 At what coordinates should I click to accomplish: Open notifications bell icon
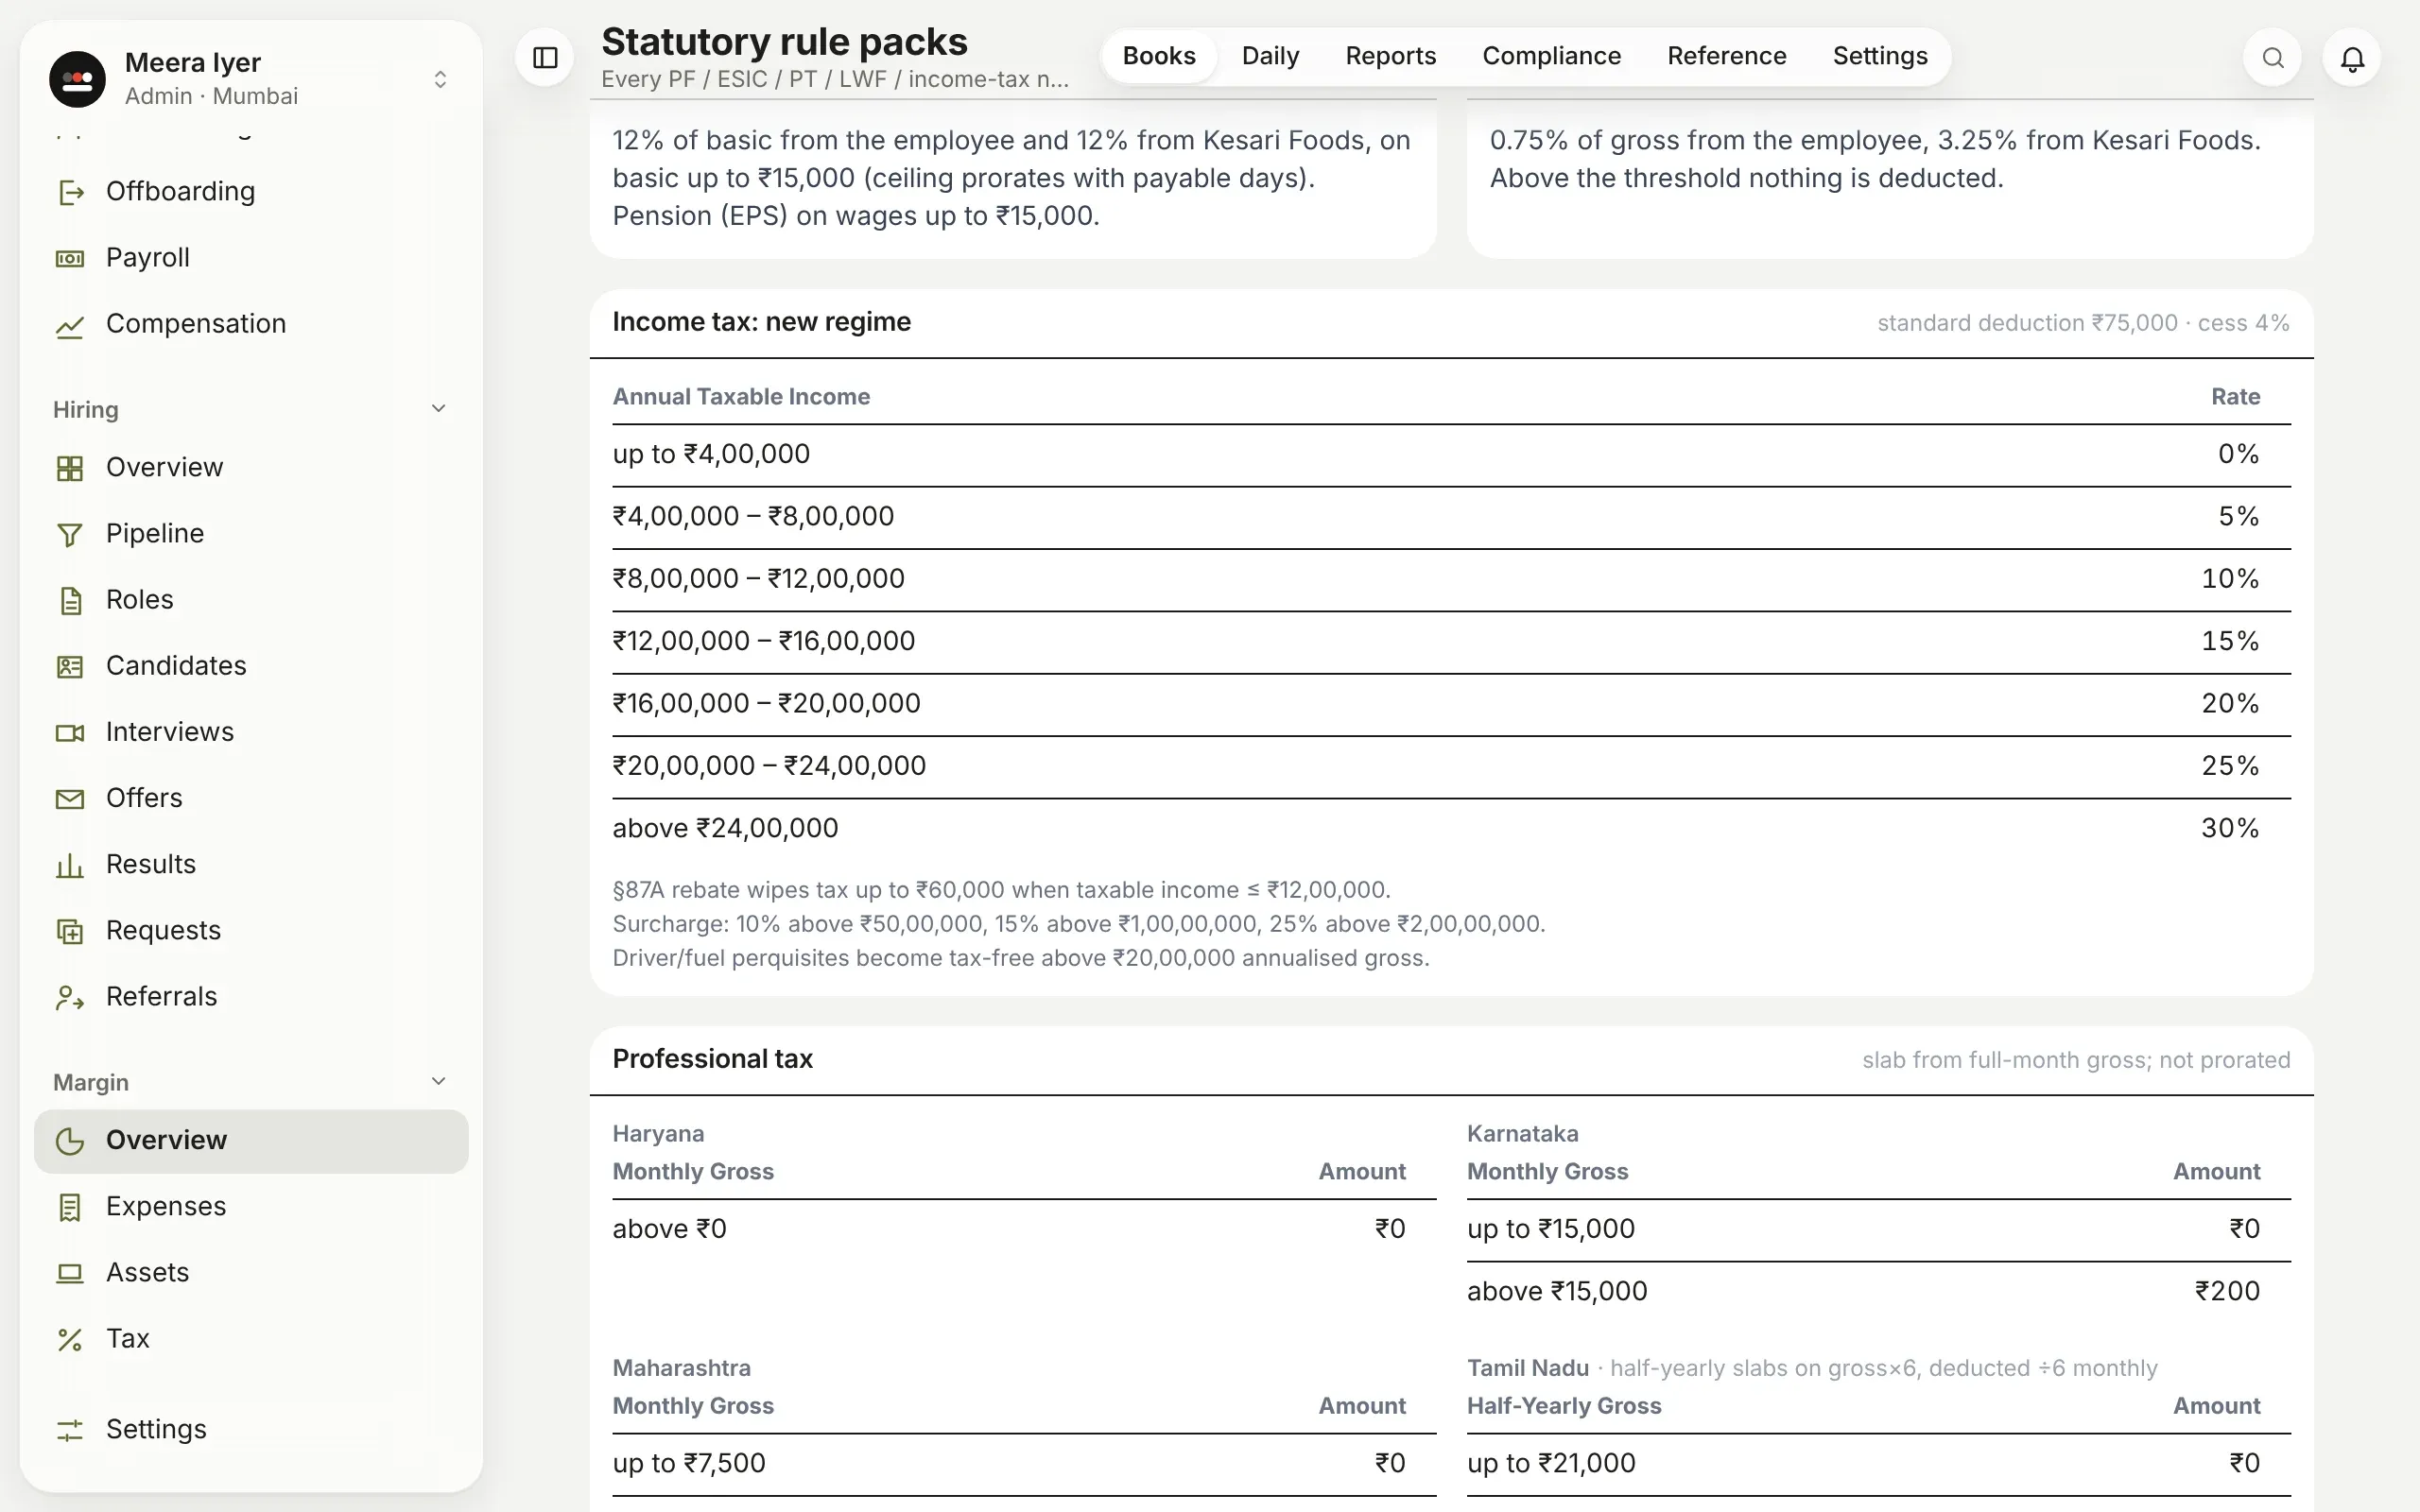tap(2352, 58)
